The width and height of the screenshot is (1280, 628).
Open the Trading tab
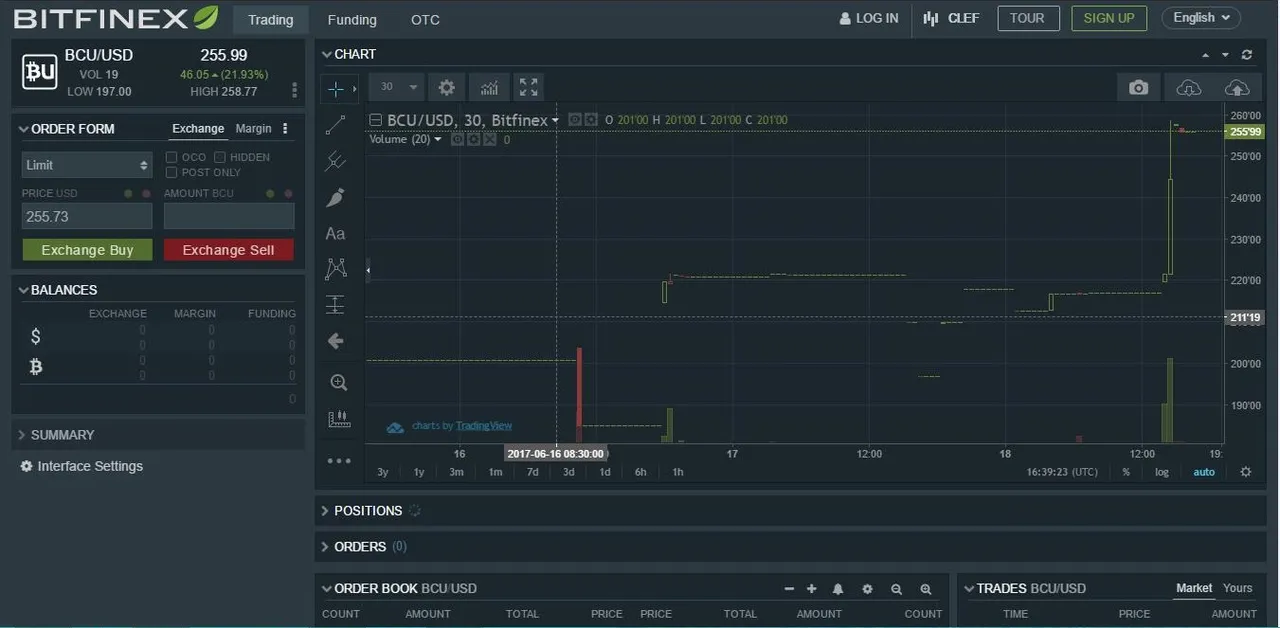coord(271,19)
